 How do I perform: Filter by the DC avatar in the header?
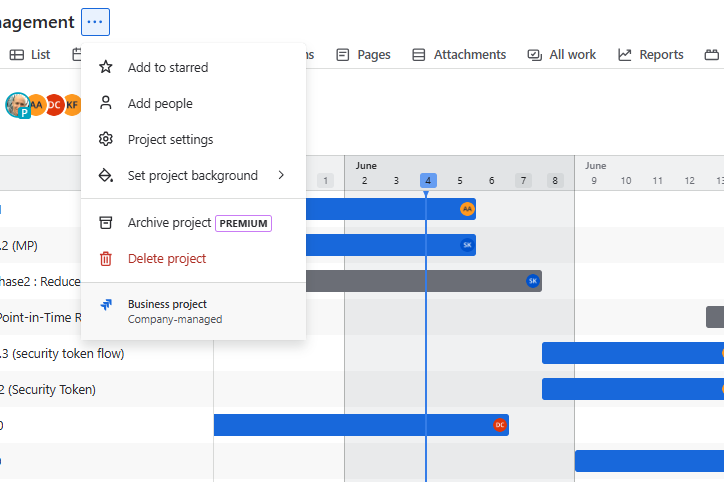[54, 105]
